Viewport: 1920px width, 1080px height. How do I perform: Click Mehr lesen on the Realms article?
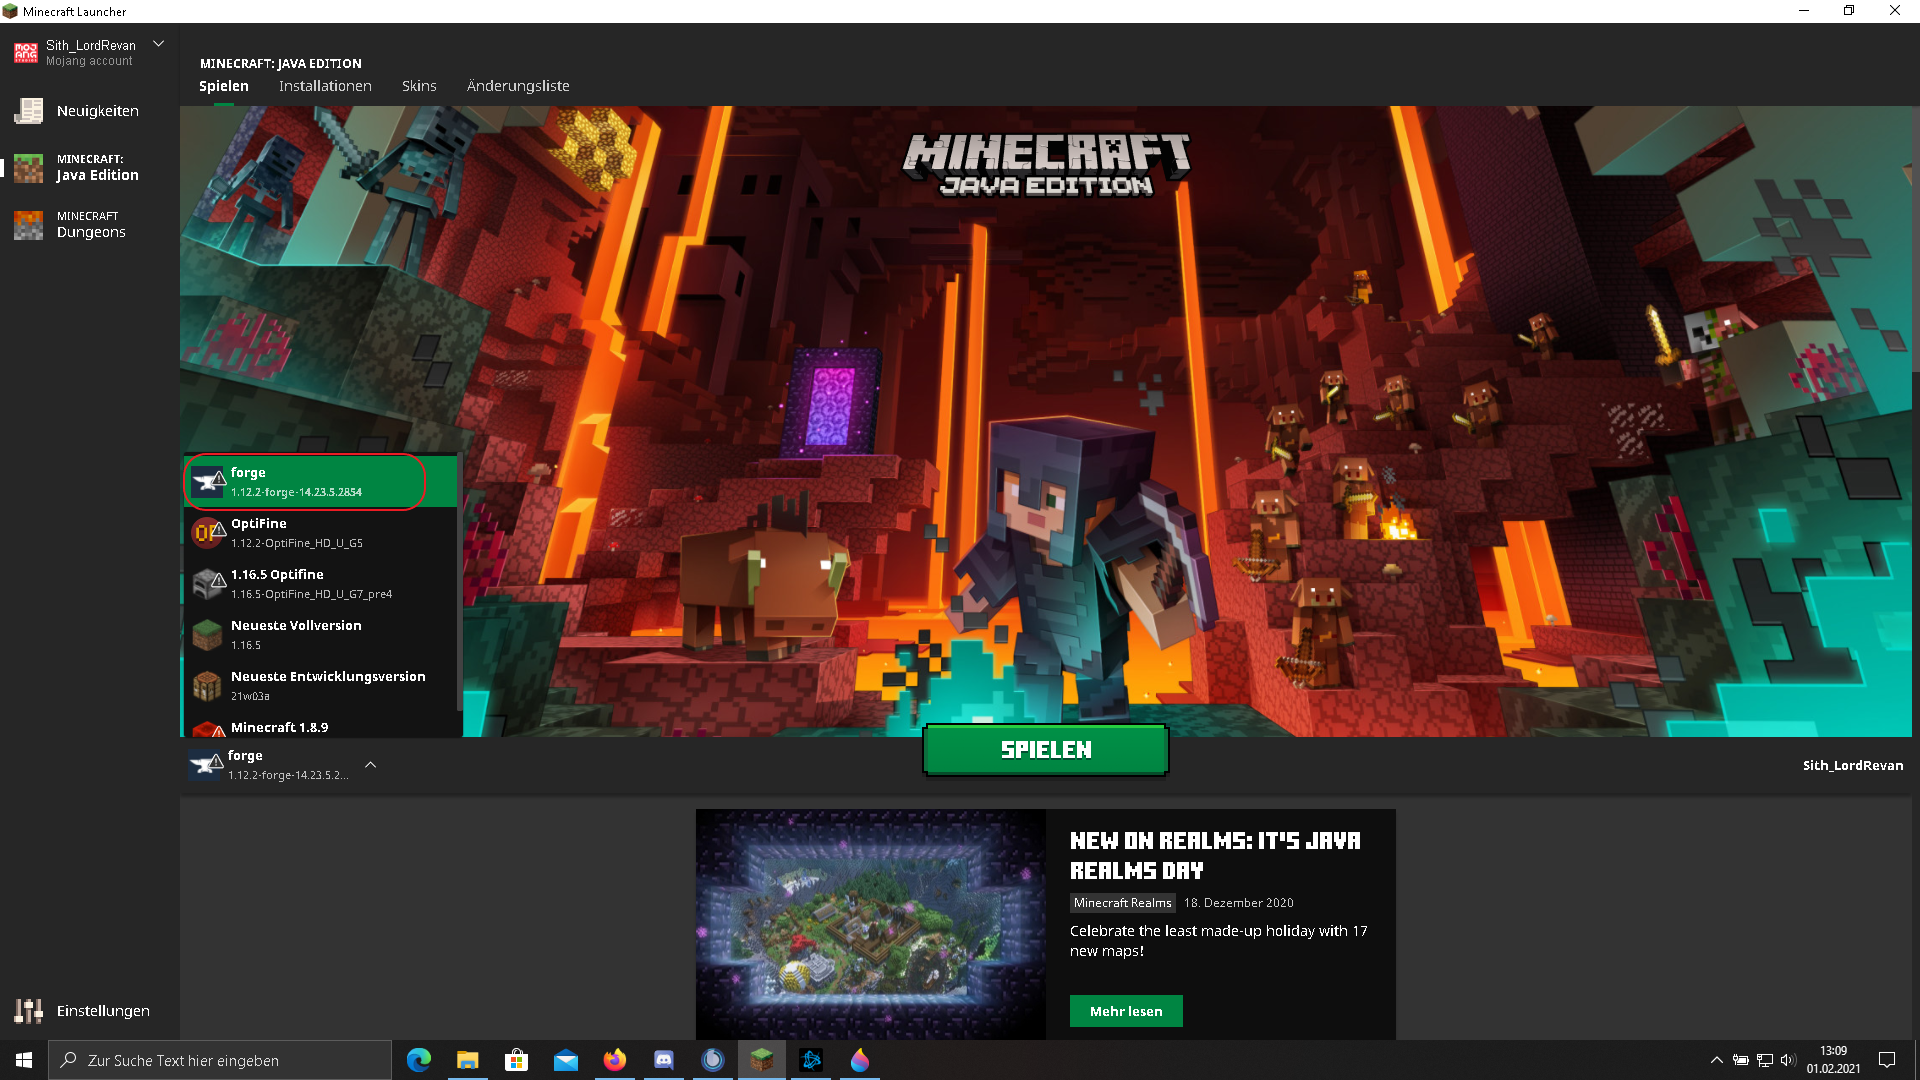tap(1126, 1011)
